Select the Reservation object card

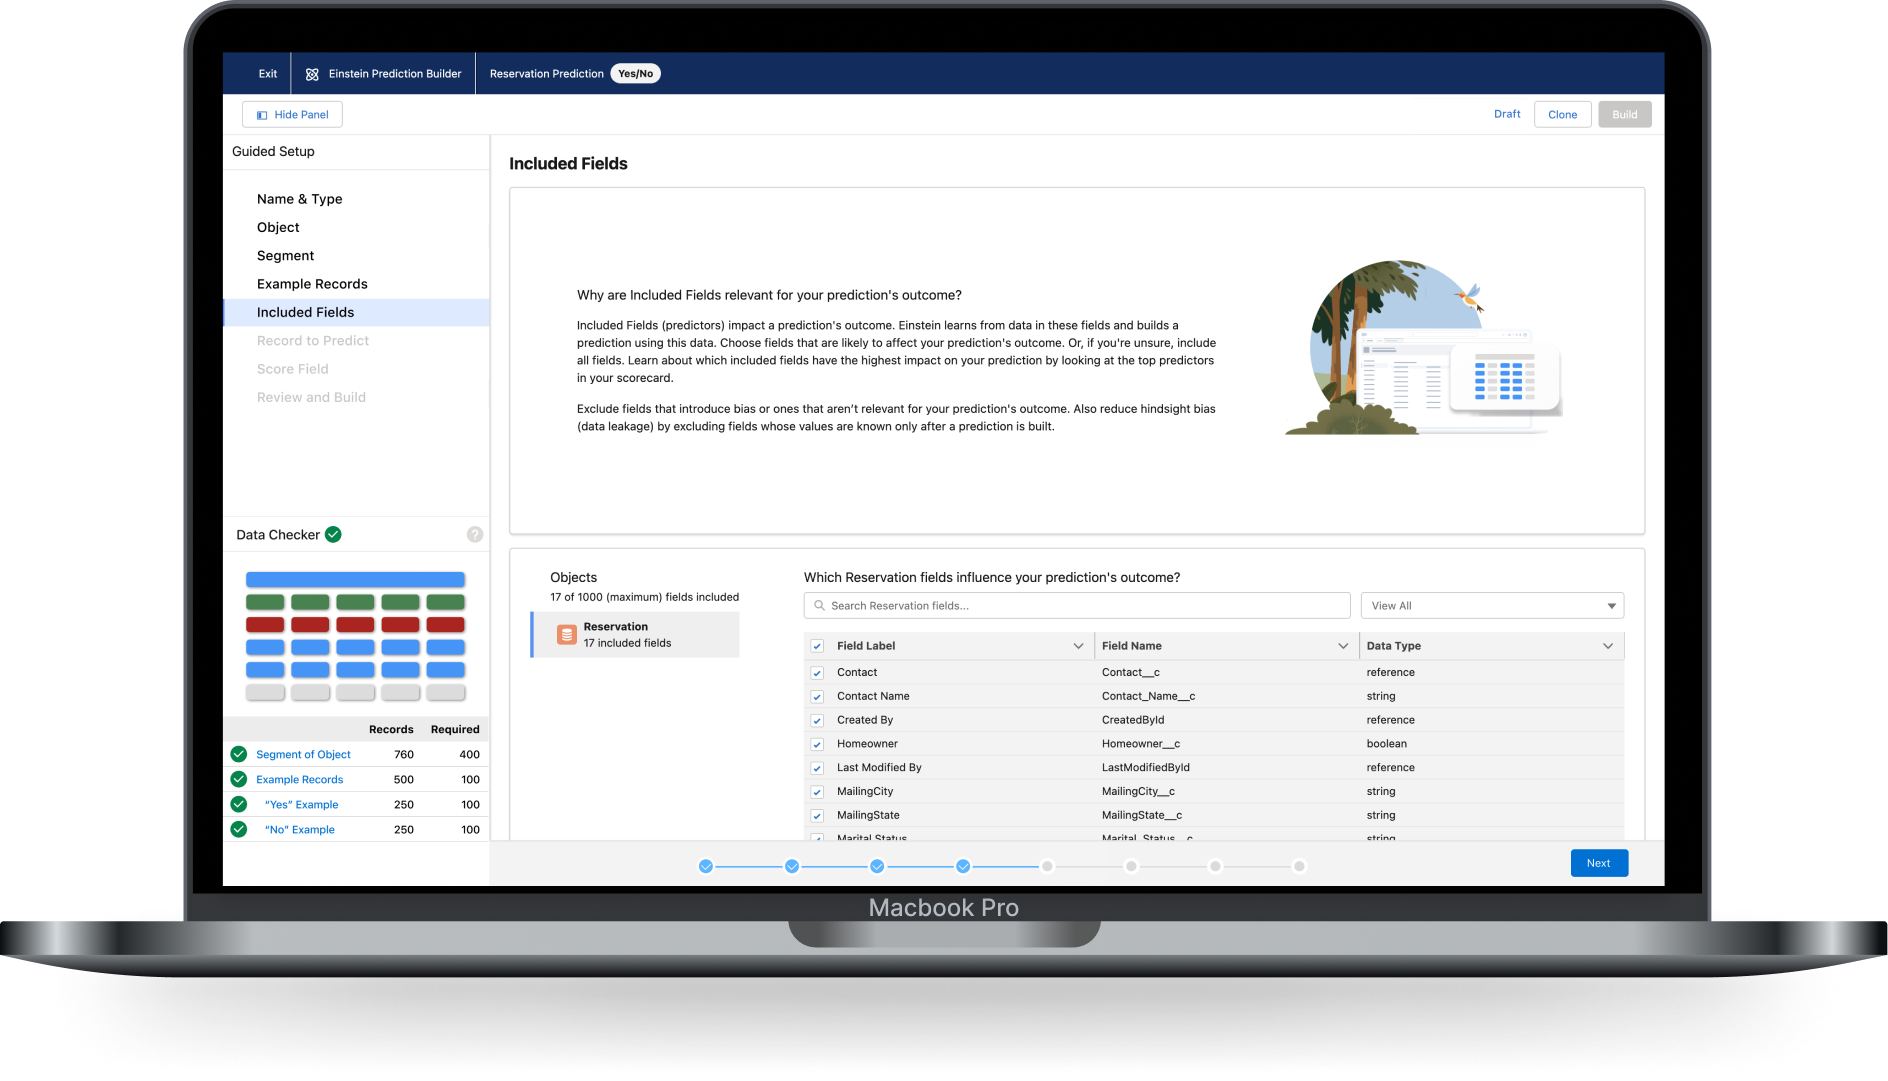635,634
